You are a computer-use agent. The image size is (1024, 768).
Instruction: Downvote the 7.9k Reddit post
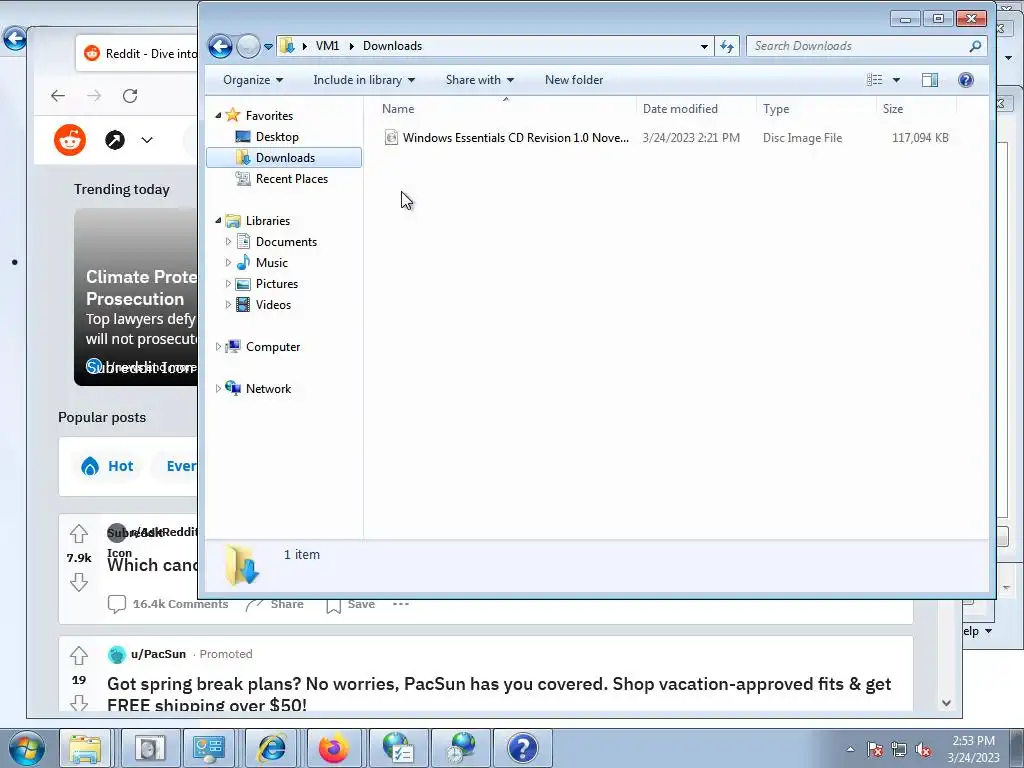pyautogui.click(x=79, y=582)
